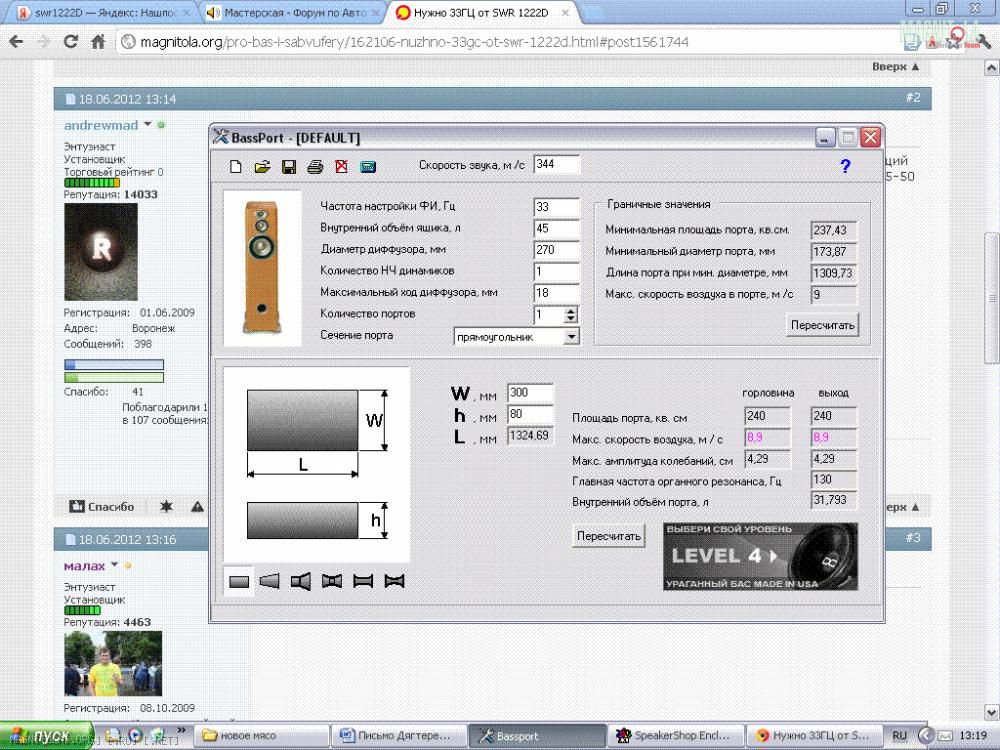
Task: Click the Частота настройки ФИ input field
Action: 556,207
